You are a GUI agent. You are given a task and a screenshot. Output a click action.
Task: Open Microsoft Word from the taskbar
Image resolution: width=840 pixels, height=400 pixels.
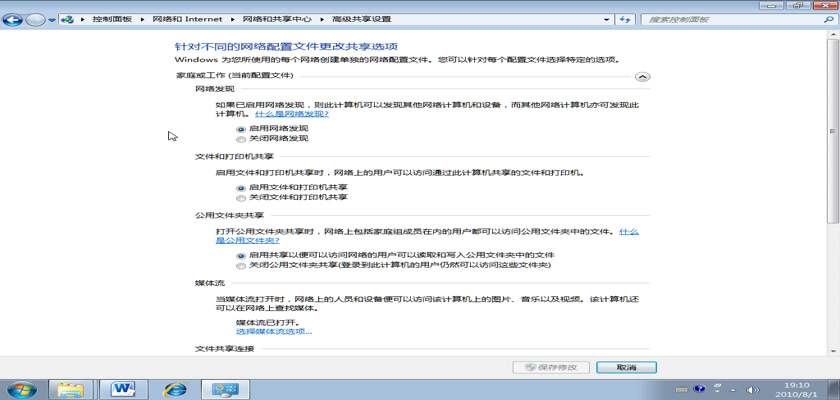click(124, 388)
